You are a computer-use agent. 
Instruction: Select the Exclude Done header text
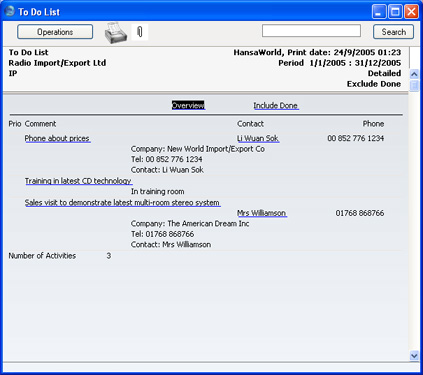coord(374,84)
